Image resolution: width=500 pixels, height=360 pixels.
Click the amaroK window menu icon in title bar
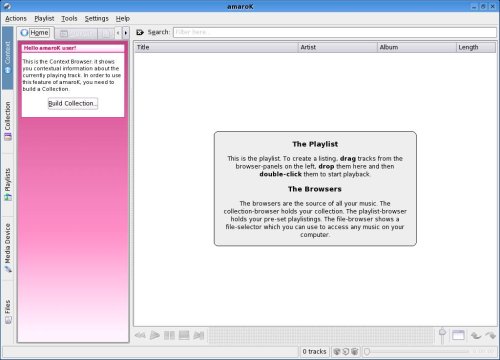coord(7,6)
